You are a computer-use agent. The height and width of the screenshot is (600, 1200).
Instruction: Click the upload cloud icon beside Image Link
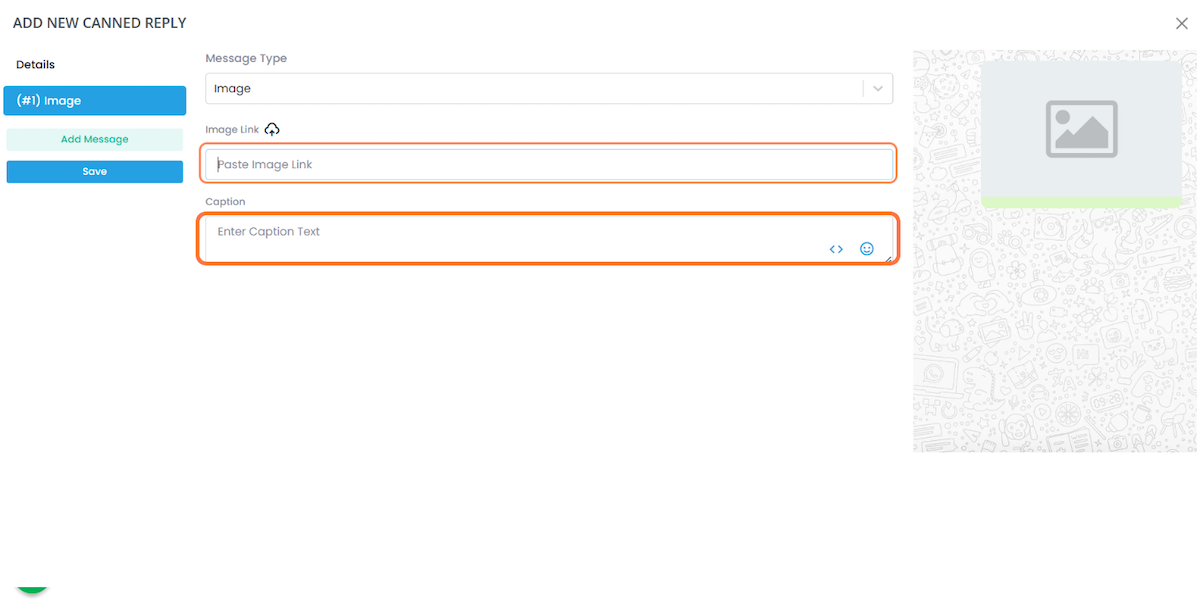(x=272, y=130)
